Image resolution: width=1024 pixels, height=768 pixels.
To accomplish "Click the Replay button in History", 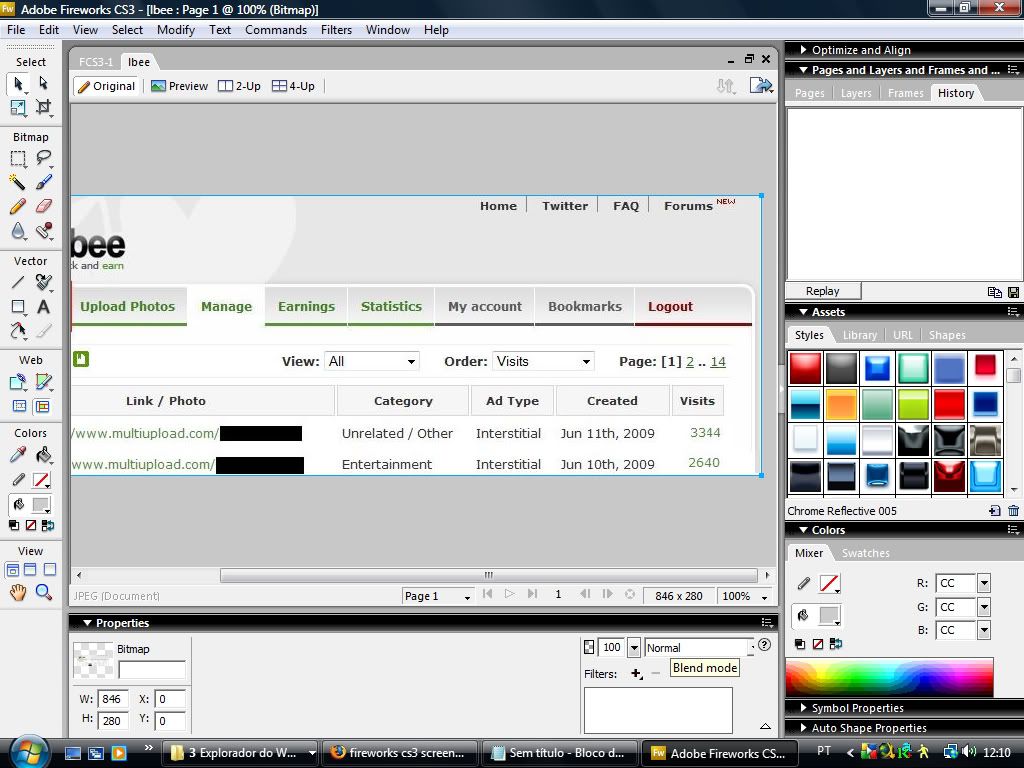I will (823, 291).
